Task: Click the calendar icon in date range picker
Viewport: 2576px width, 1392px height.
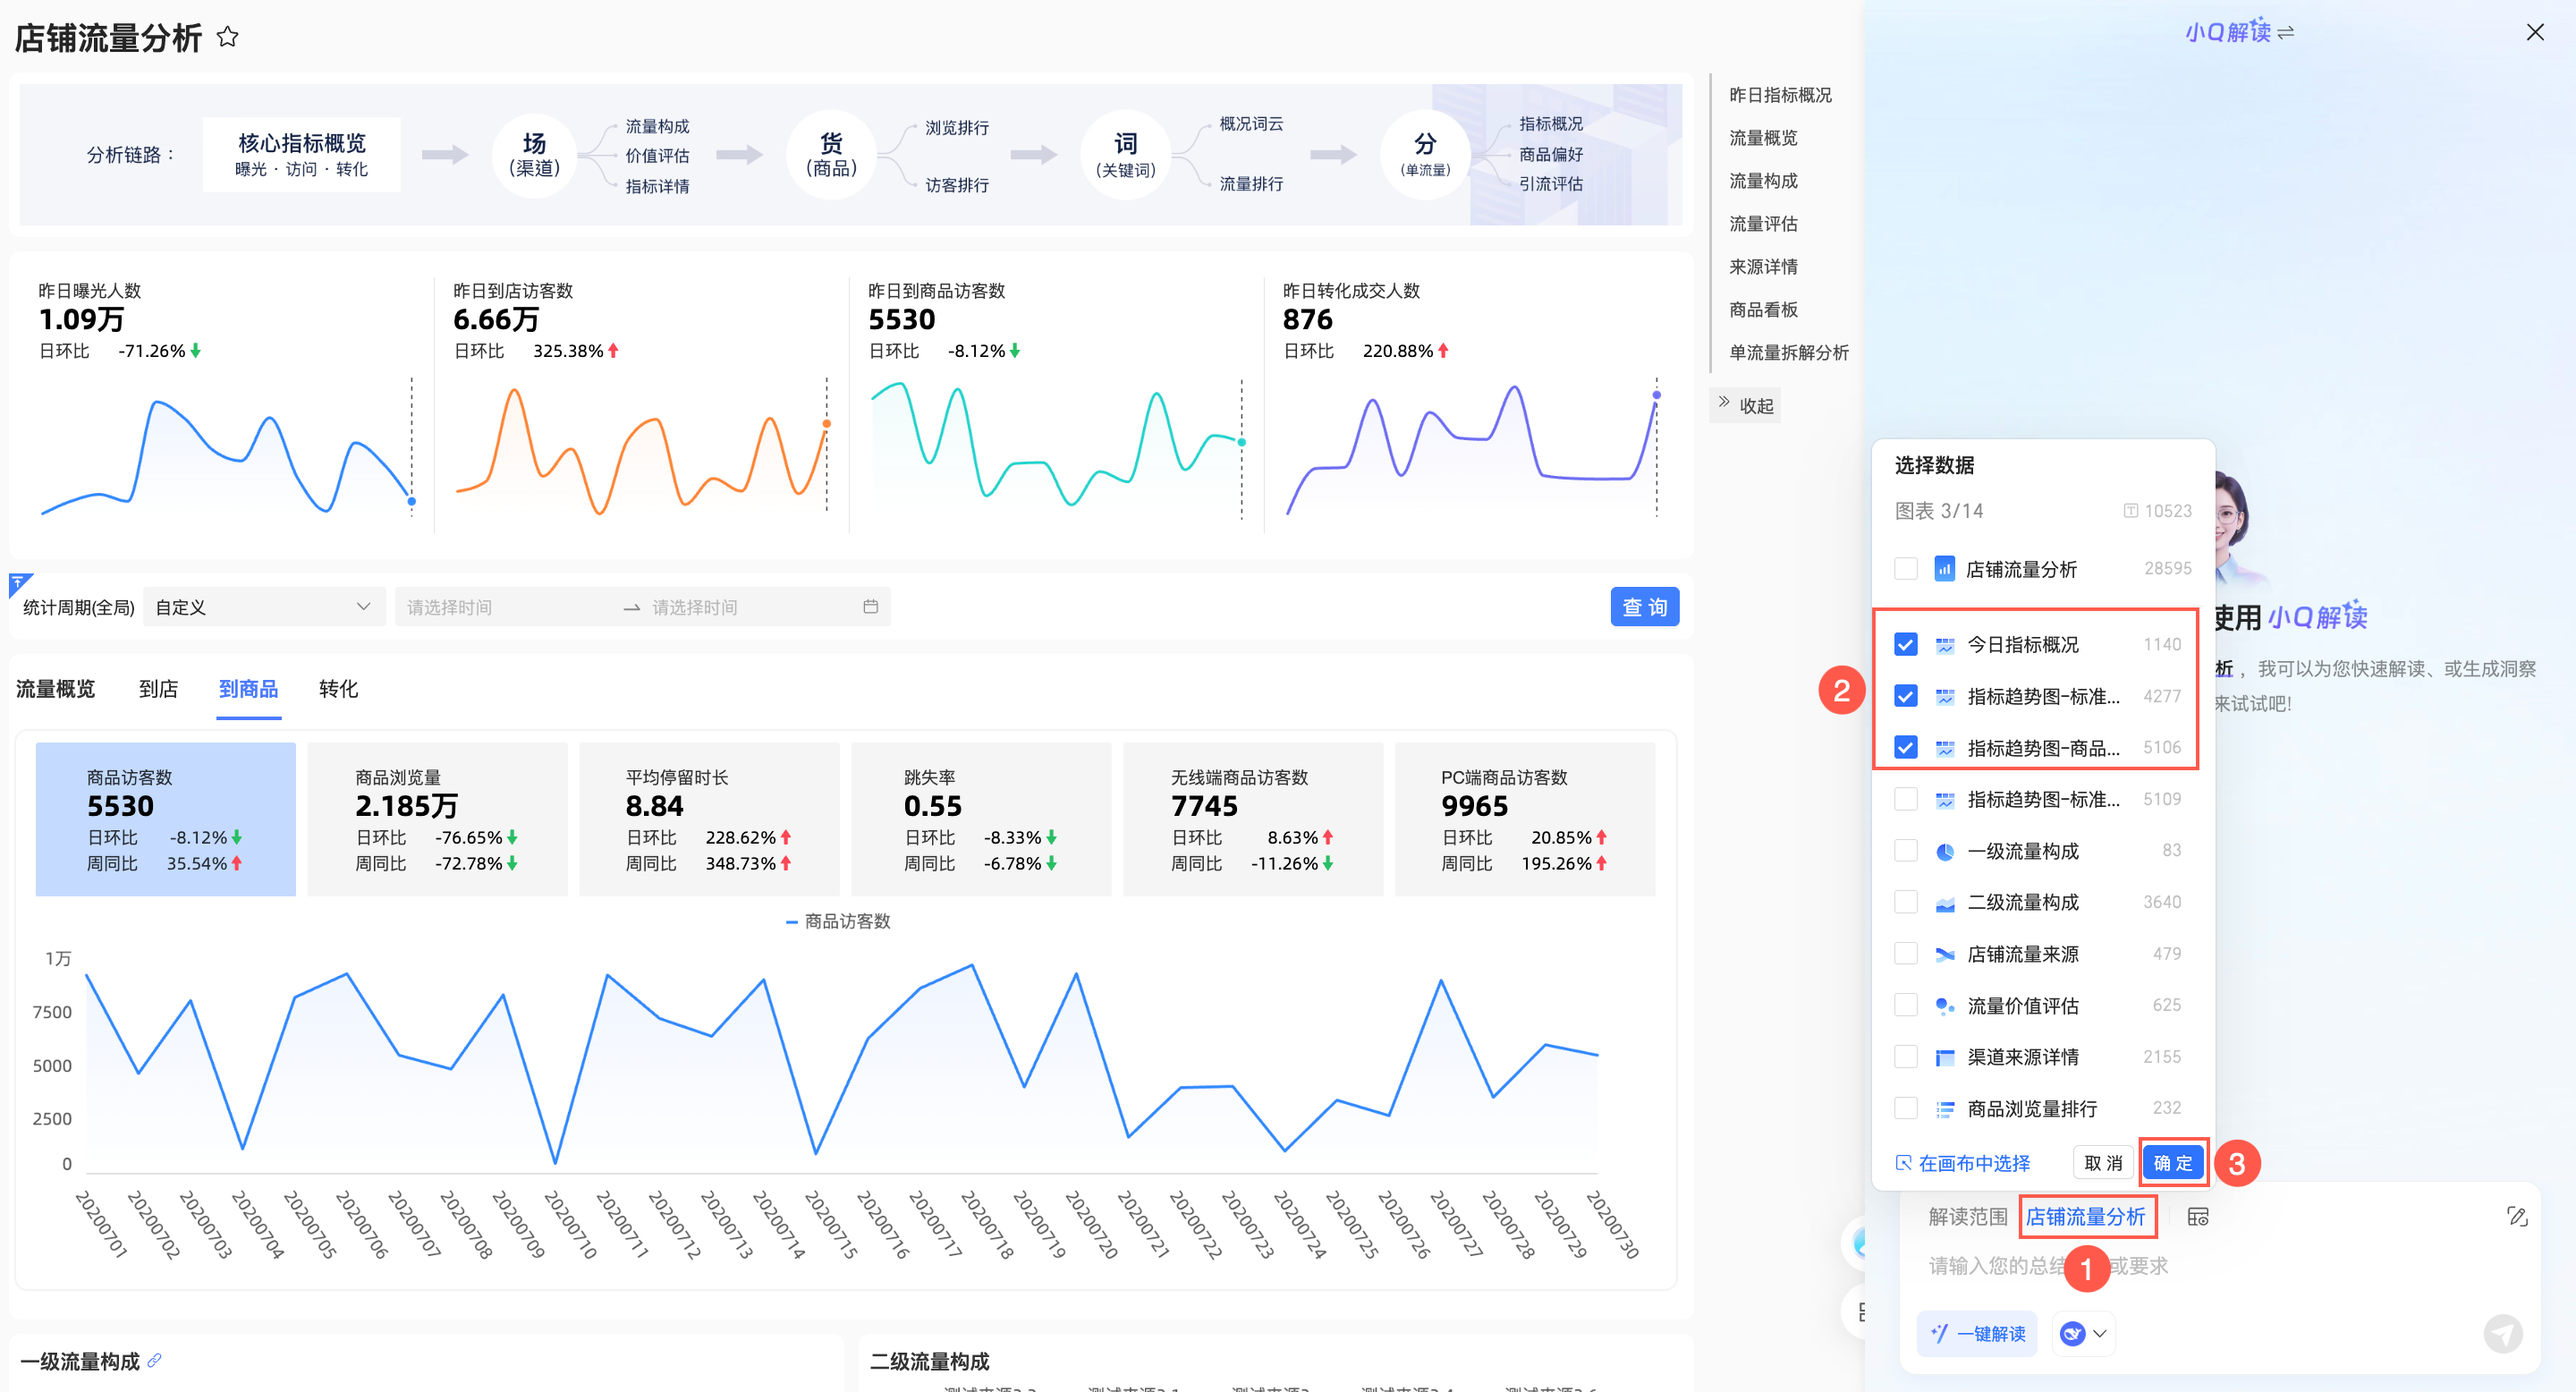Action: [870, 607]
